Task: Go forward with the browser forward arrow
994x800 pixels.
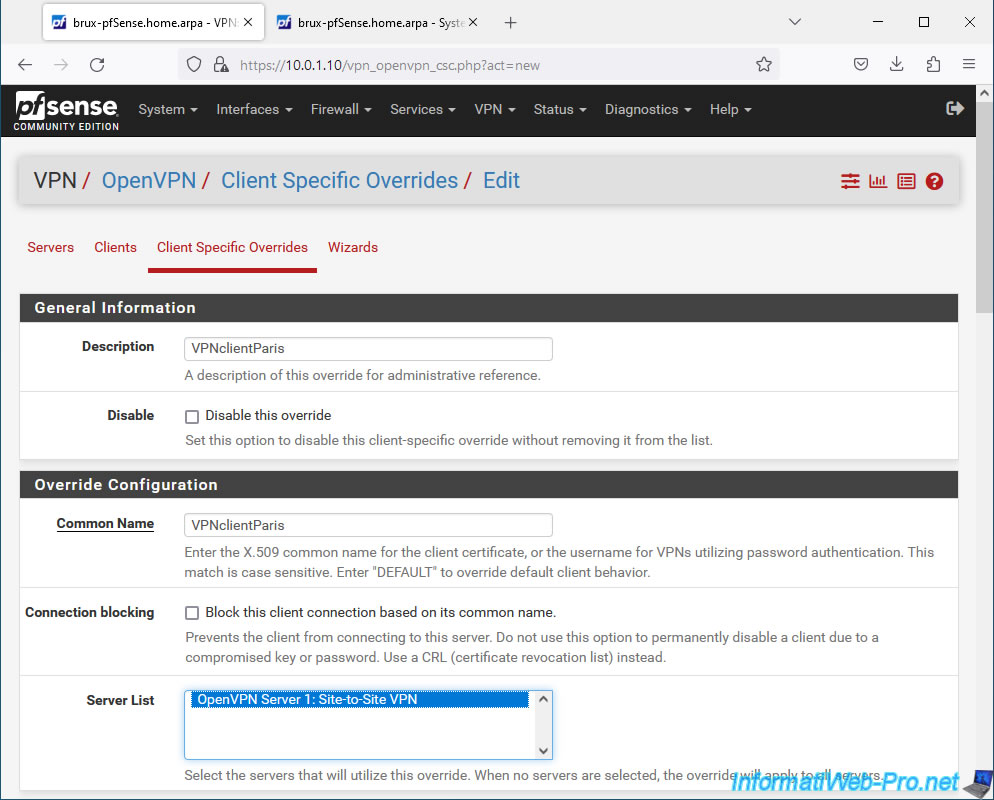Action: point(61,65)
